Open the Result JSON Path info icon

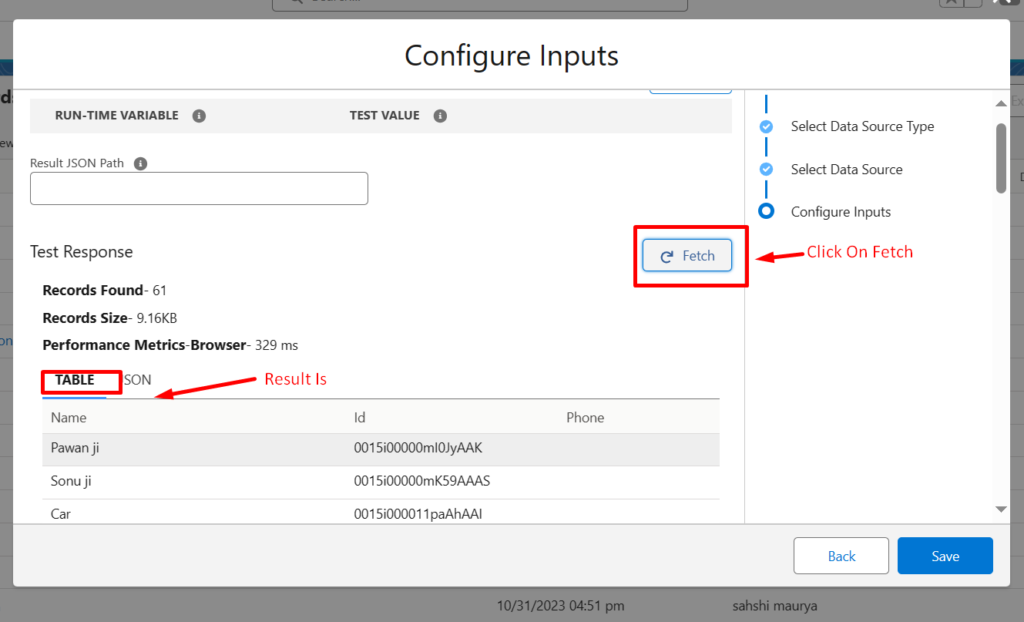coord(140,163)
